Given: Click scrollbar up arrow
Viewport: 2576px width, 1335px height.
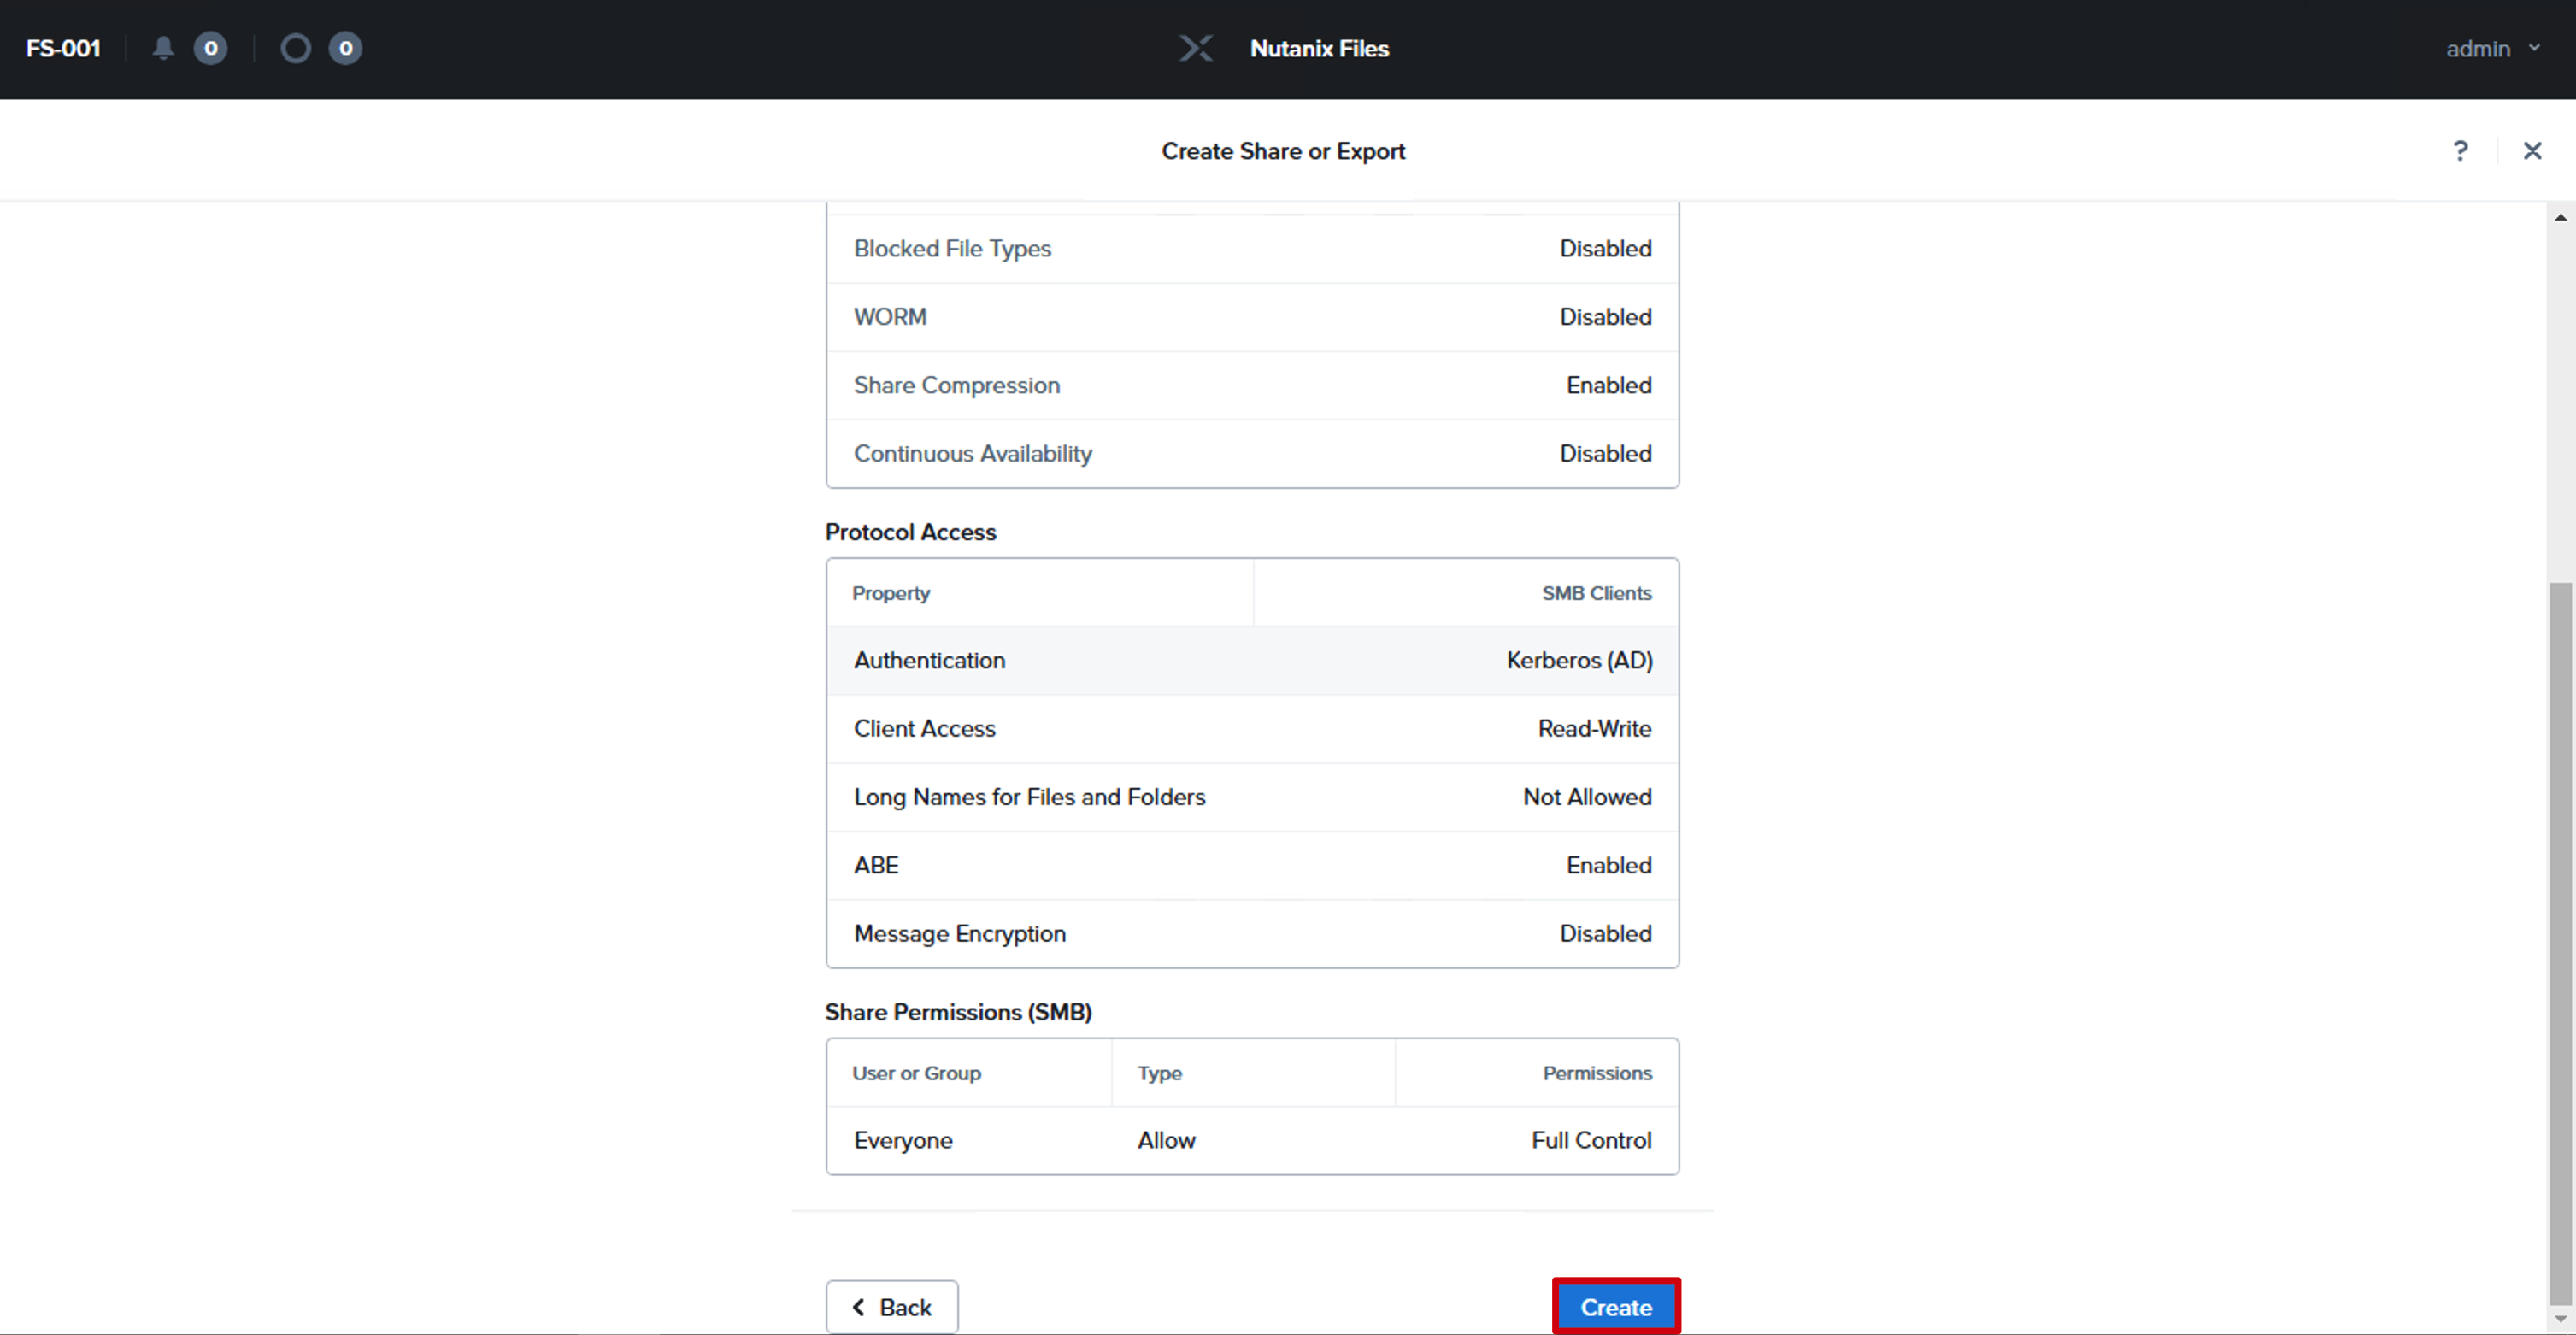Looking at the screenshot, I should 2560,217.
